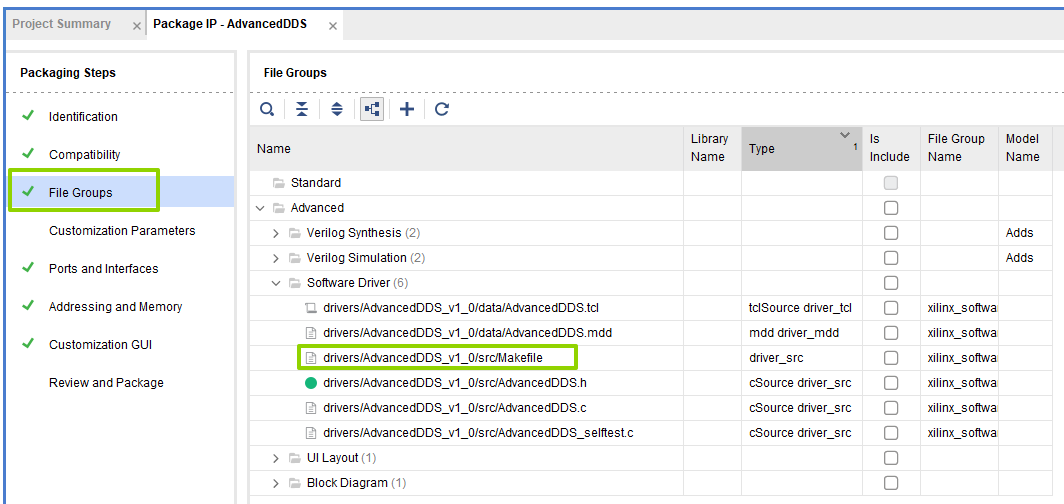
Task: Enable Is Include checkbox for Verilog Synthesis
Action: click(x=890, y=233)
